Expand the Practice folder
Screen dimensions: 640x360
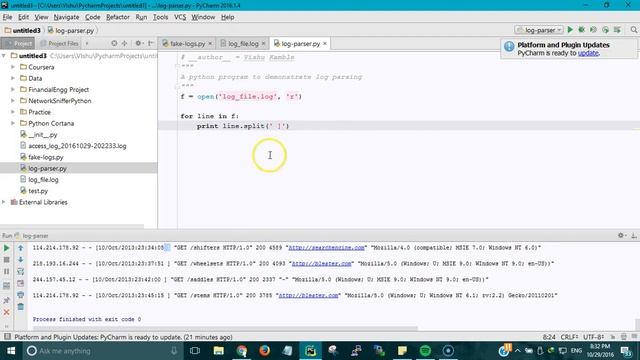pyautogui.click(x=13, y=112)
